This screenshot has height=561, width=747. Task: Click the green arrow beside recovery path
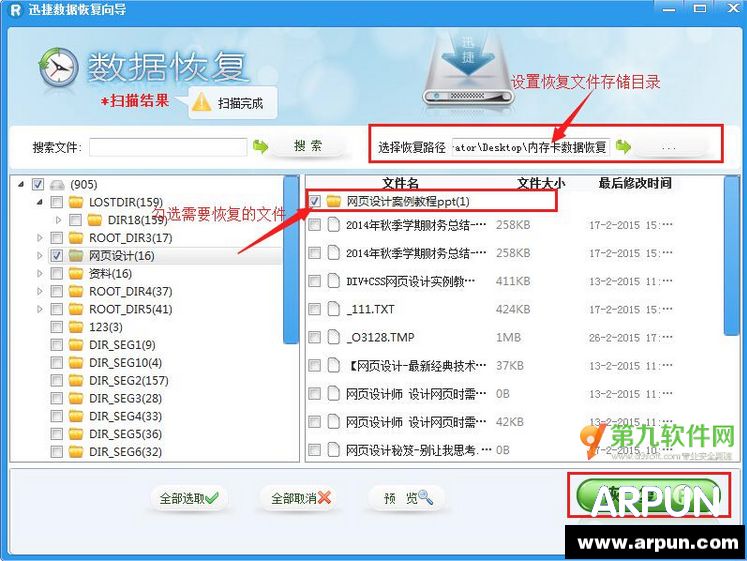(x=623, y=147)
